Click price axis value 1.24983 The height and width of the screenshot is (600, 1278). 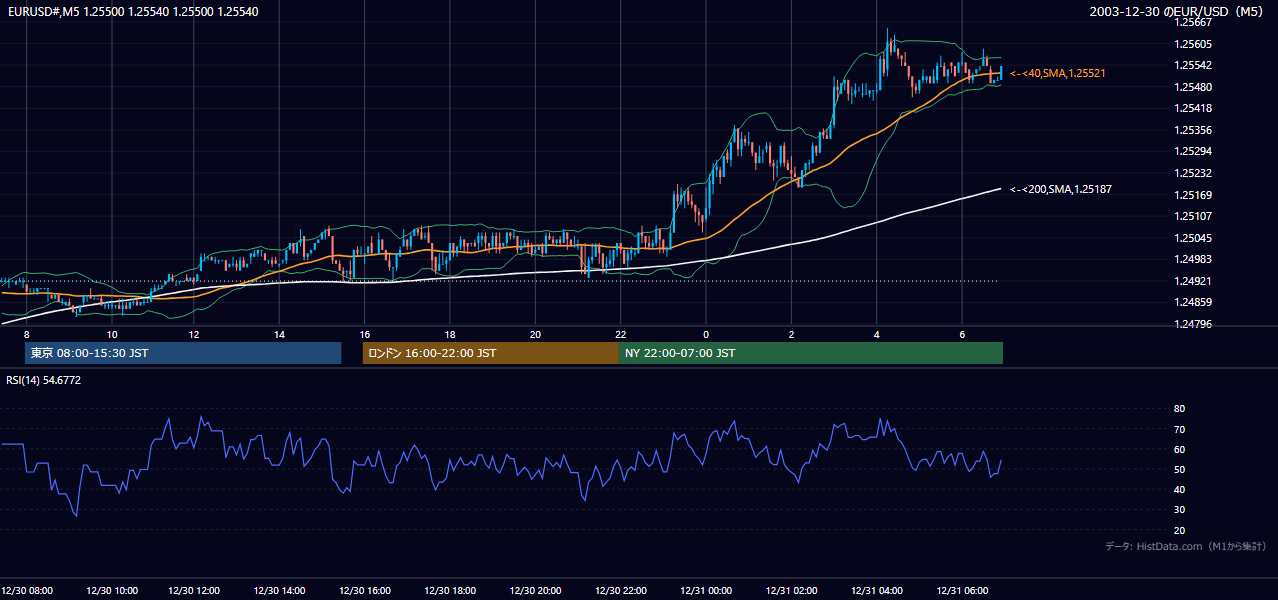1193,259
